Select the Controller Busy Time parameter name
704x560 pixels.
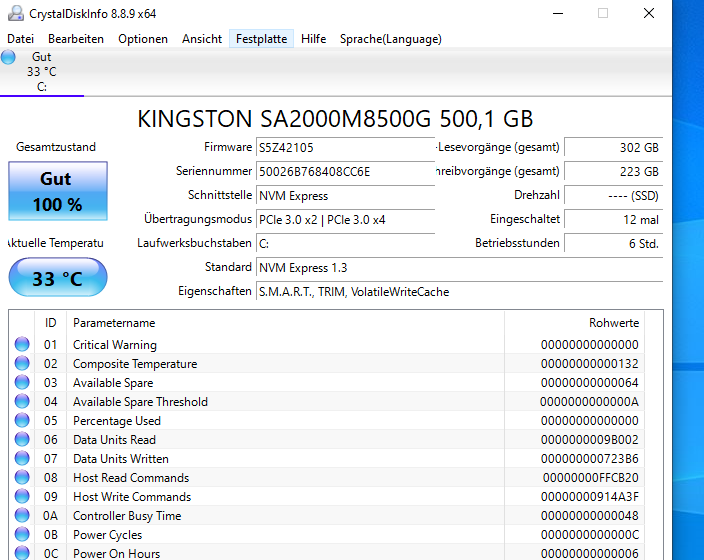(x=127, y=516)
